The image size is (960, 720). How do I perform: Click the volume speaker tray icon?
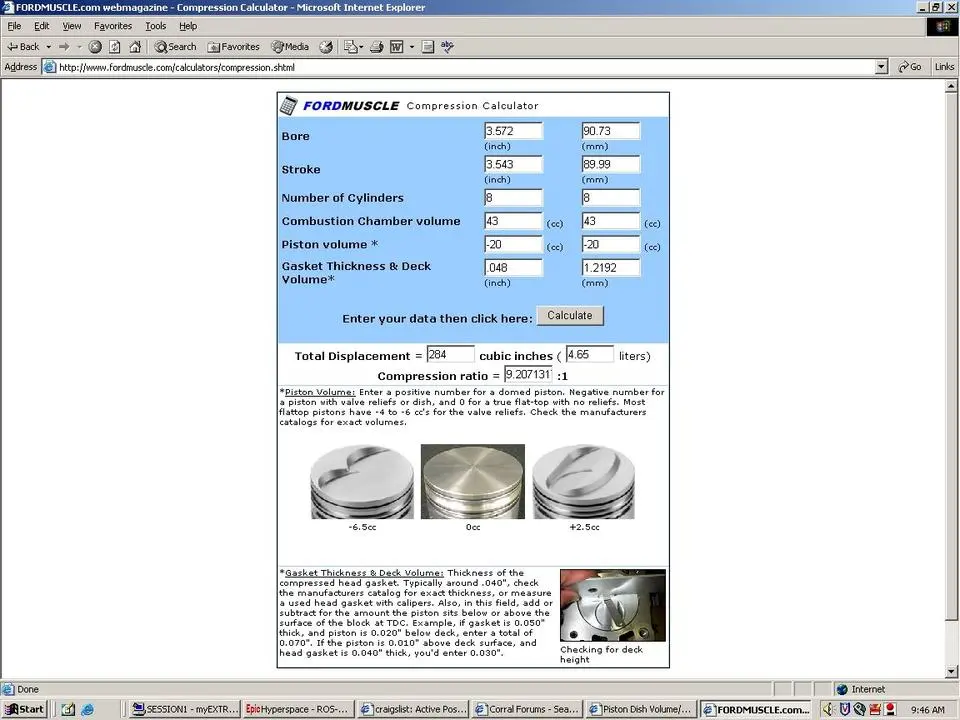(828, 709)
